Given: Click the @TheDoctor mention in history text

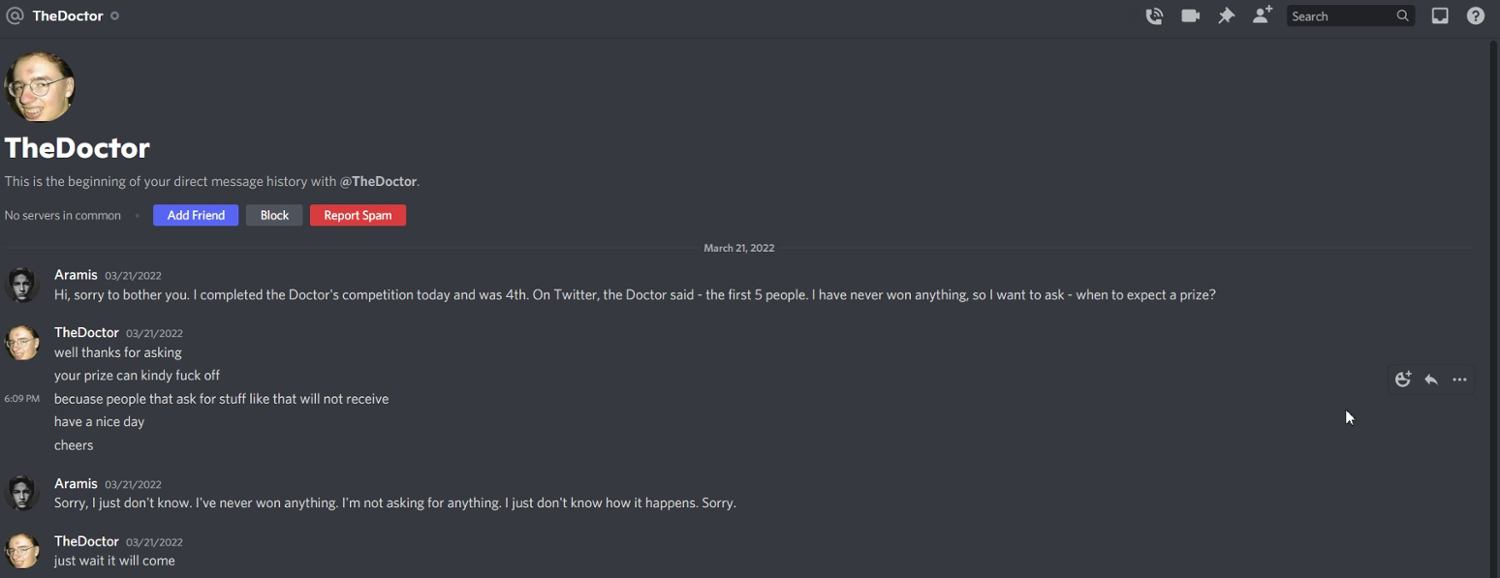Looking at the screenshot, I should click(x=378, y=182).
